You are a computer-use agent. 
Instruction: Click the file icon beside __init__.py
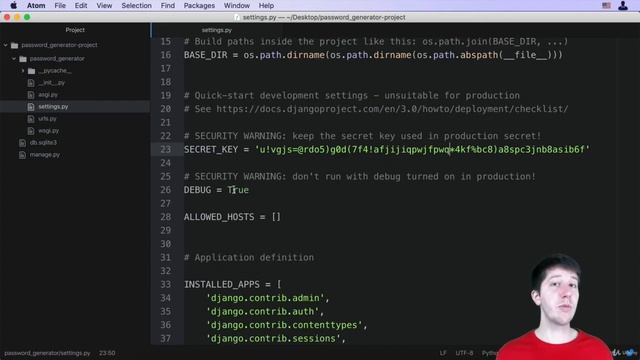(31, 83)
